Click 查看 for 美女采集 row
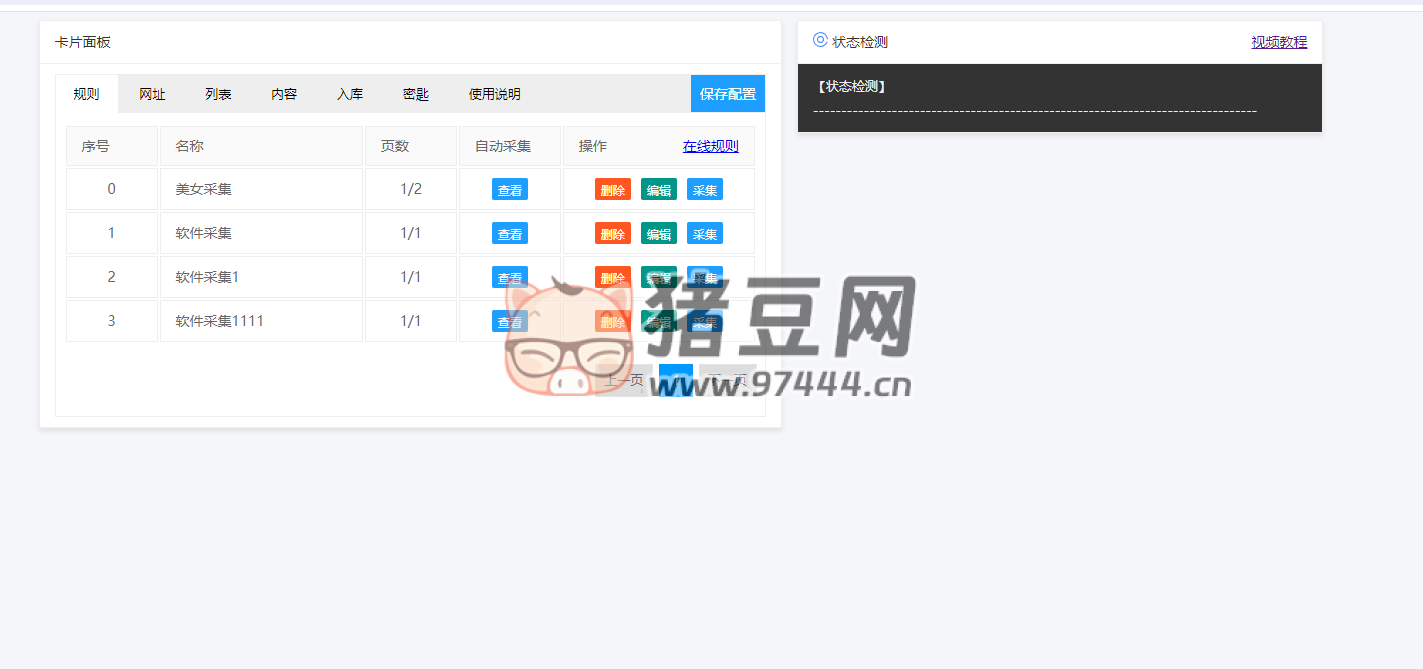Viewport: 1423px width, 669px height. pyautogui.click(x=510, y=190)
